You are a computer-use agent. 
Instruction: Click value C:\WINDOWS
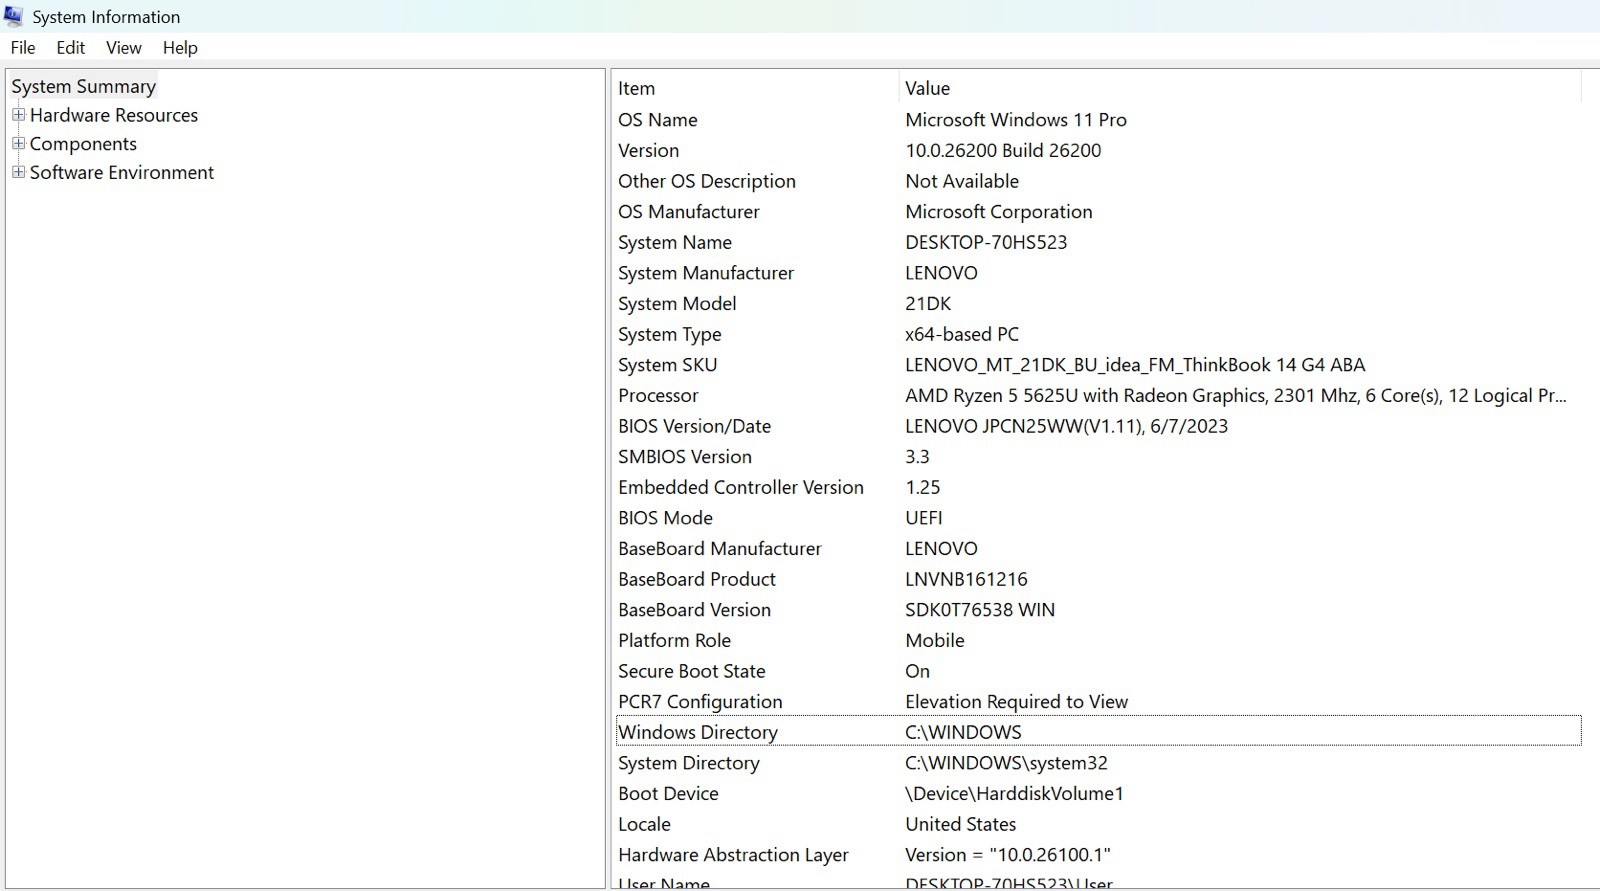click(x=963, y=732)
